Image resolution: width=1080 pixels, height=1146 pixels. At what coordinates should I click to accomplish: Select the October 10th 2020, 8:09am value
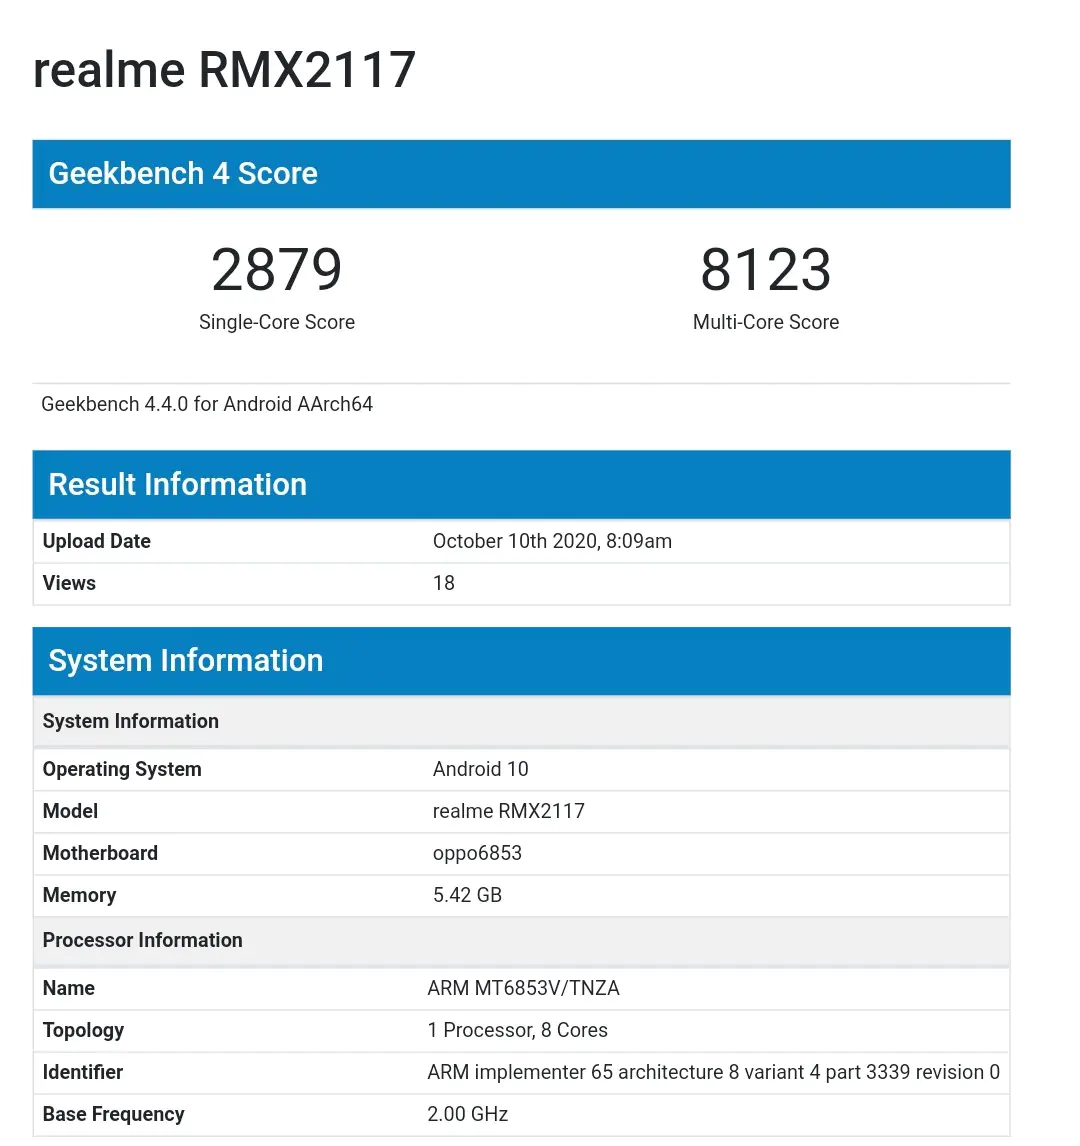click(x=552, y=541)
